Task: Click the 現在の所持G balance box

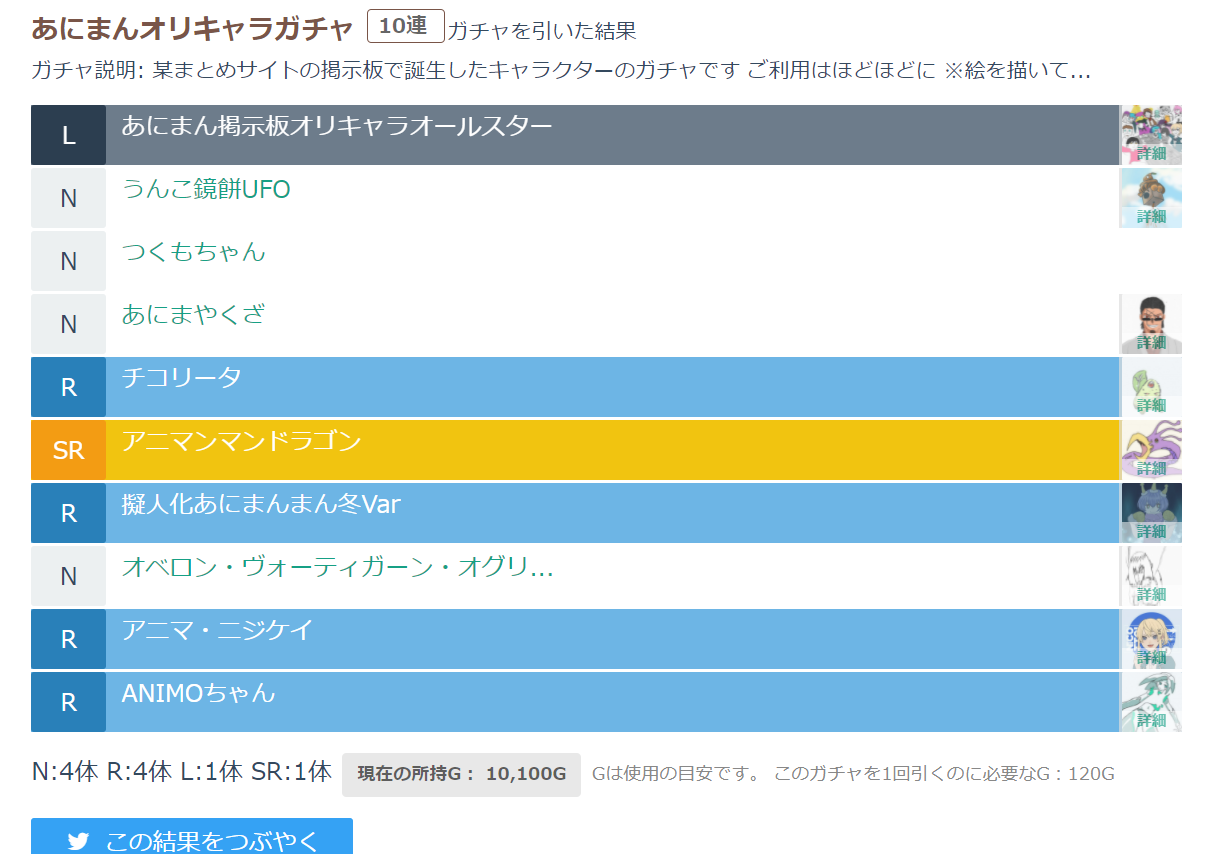Action: 461,774
